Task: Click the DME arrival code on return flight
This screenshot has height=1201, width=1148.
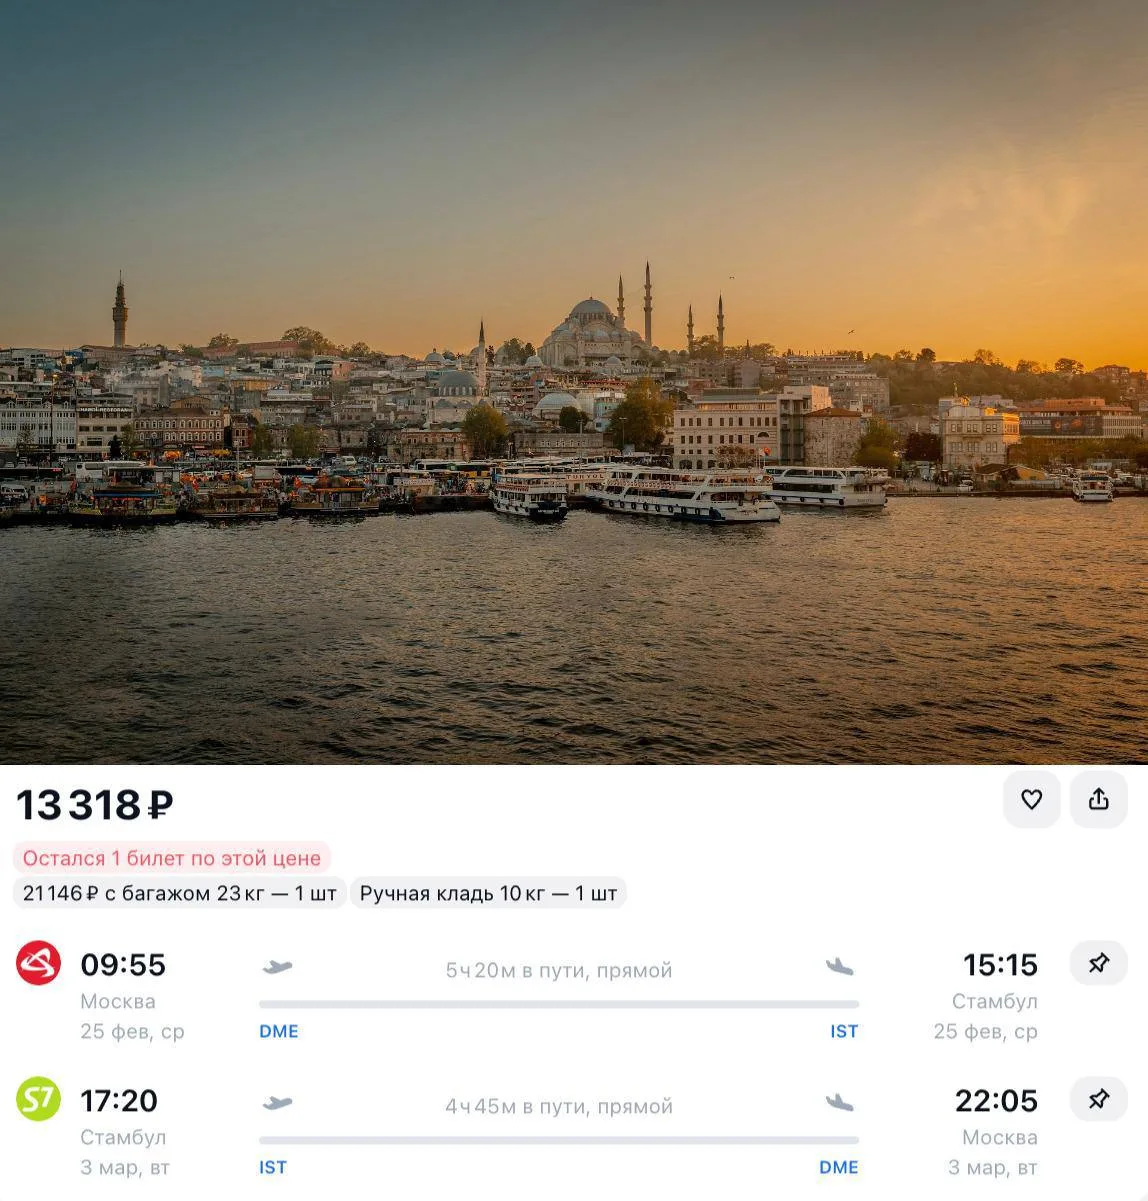Action: point(839,1167)
